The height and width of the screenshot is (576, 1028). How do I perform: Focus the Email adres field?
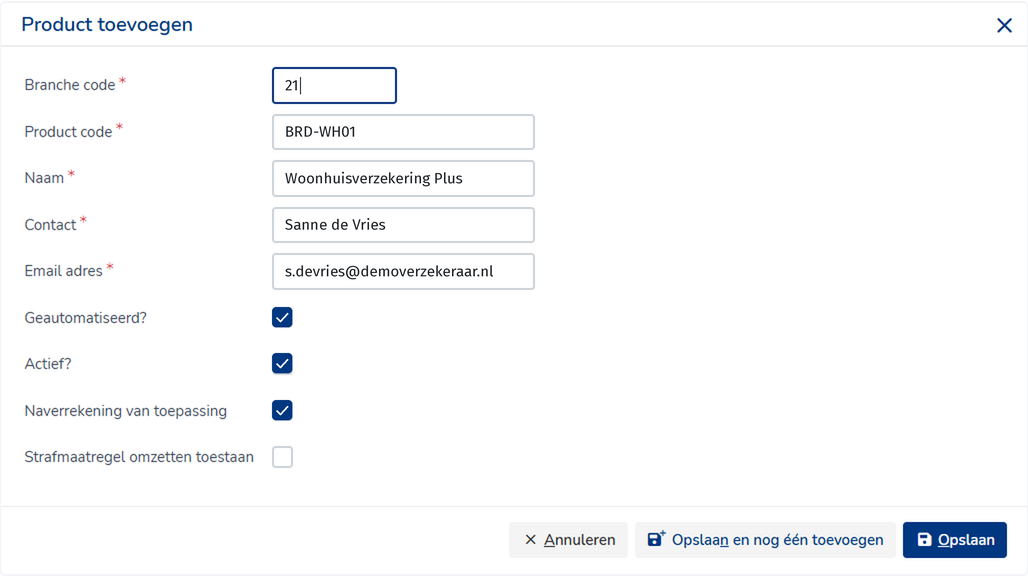point(403,271)
